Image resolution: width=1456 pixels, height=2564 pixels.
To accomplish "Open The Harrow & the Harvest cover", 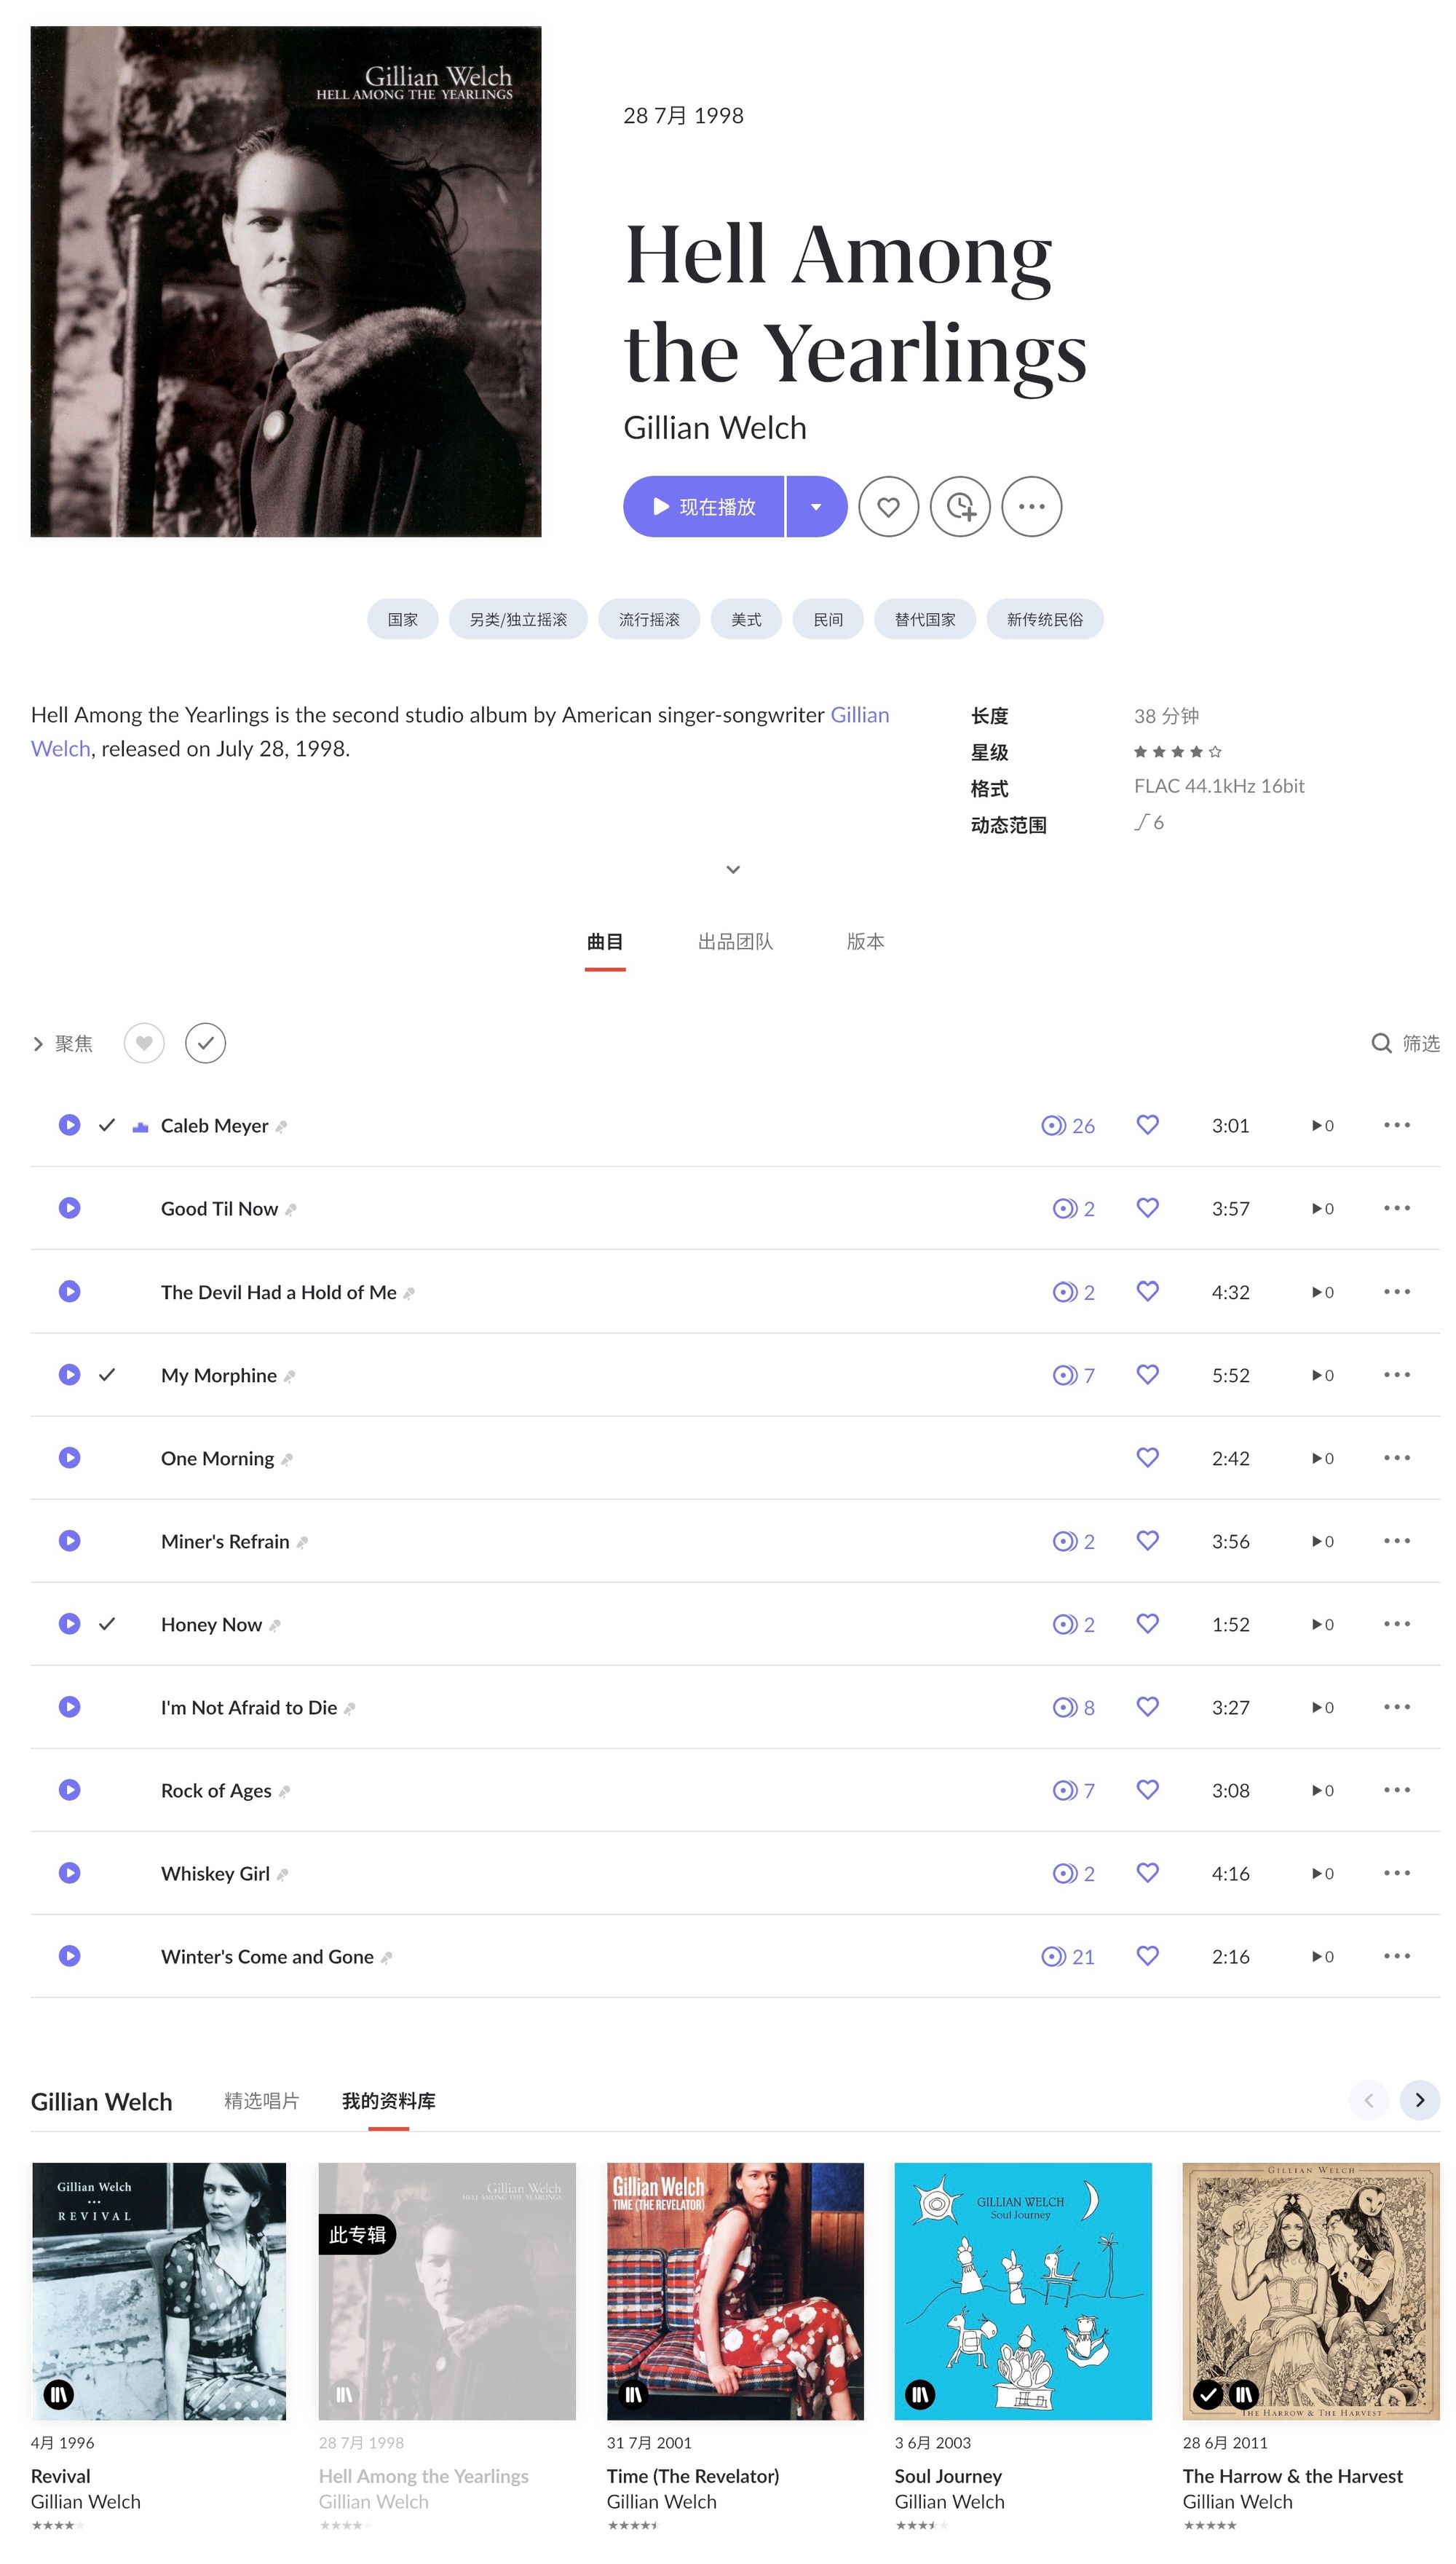I will [1311, 2291].
